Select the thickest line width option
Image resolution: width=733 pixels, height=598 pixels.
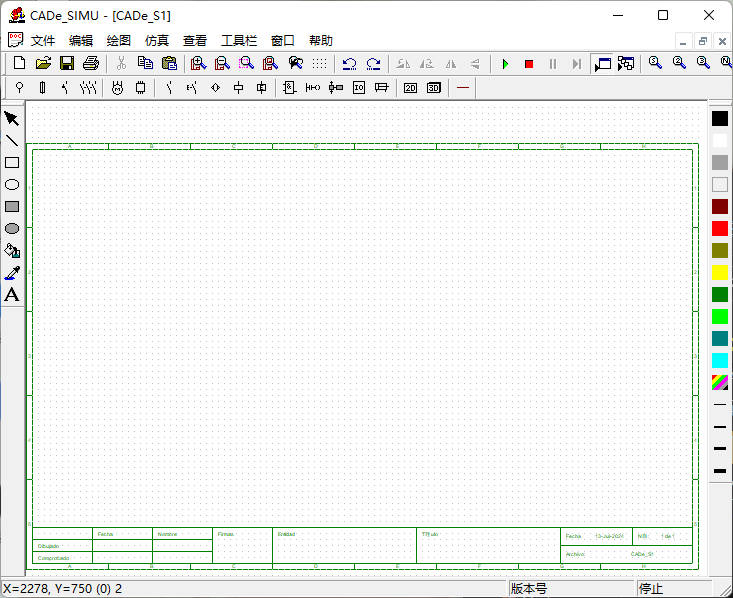pos(720,471)
